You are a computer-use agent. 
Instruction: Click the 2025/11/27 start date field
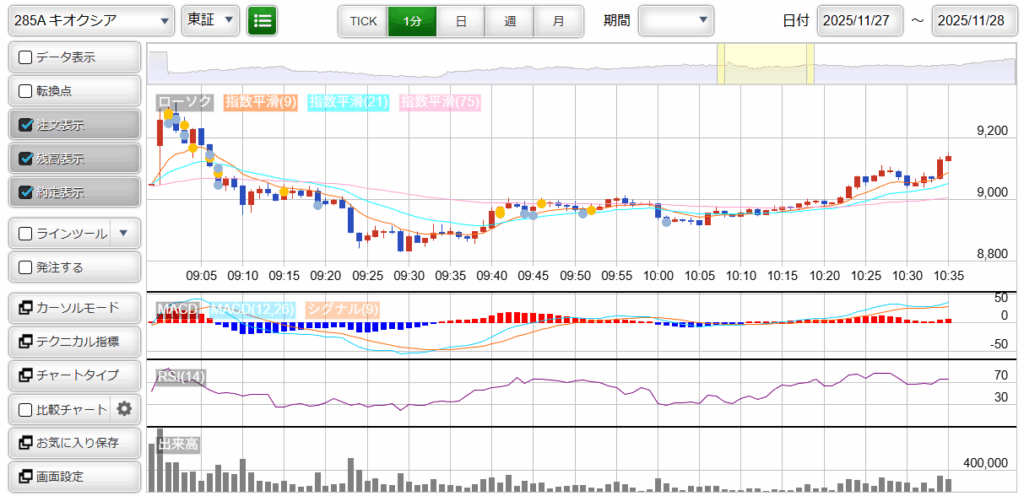click(x=859, y=20)
